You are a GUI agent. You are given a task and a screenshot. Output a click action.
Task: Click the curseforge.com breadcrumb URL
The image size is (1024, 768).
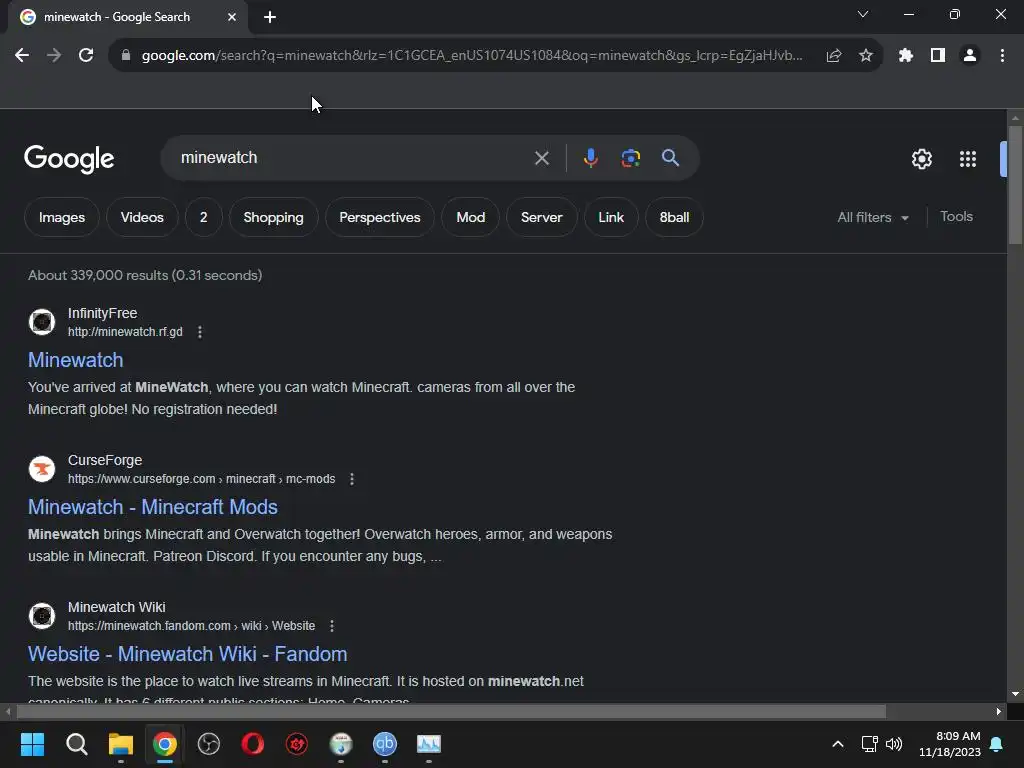(x=201, y=479)
